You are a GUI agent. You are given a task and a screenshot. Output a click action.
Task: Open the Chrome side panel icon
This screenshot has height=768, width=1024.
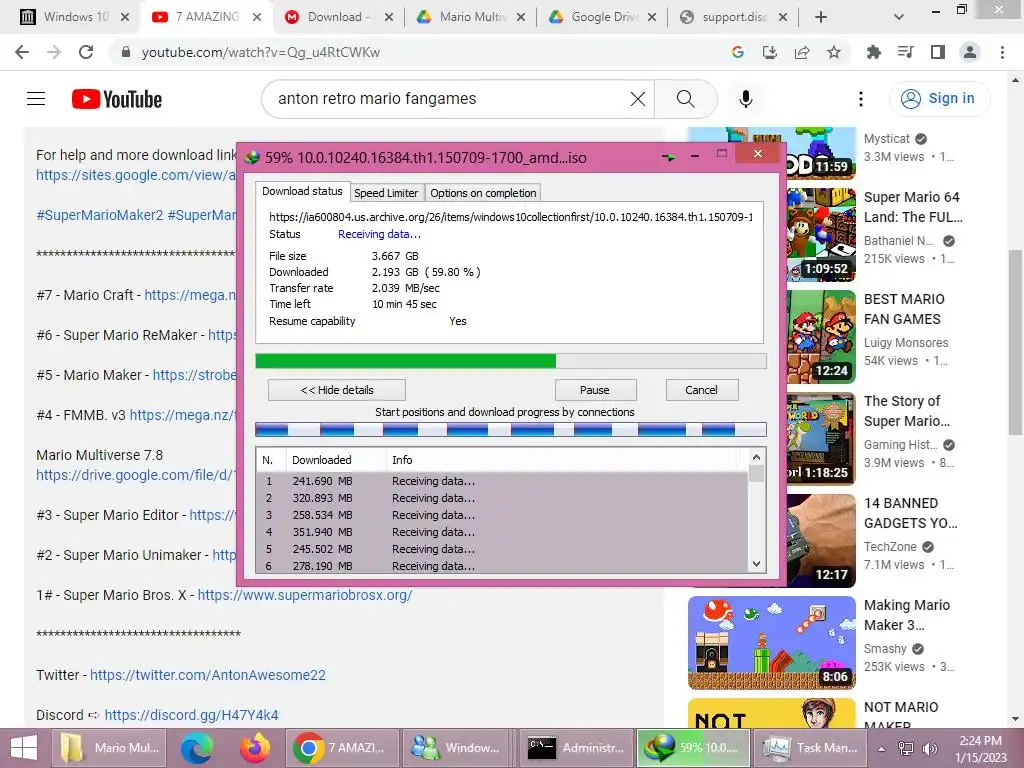click(x=937, y=52)
